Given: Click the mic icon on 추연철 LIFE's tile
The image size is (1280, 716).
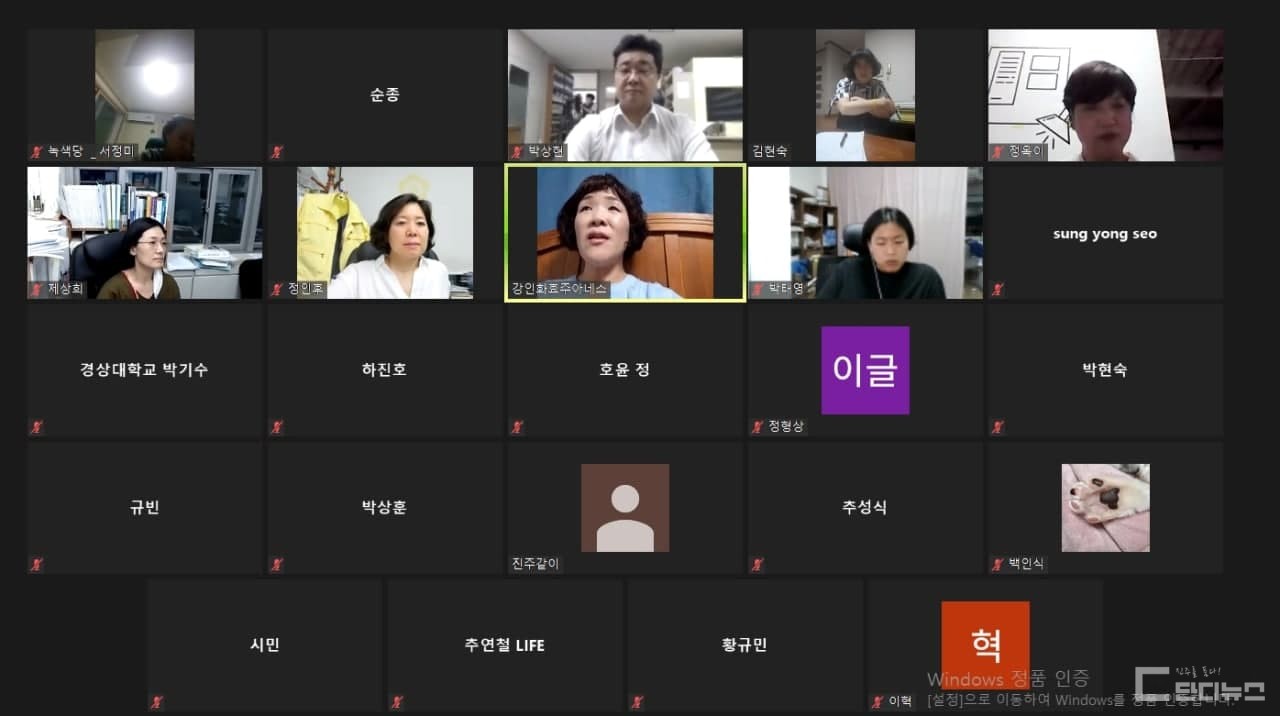Looking at the screenshot, I should 395,702.
